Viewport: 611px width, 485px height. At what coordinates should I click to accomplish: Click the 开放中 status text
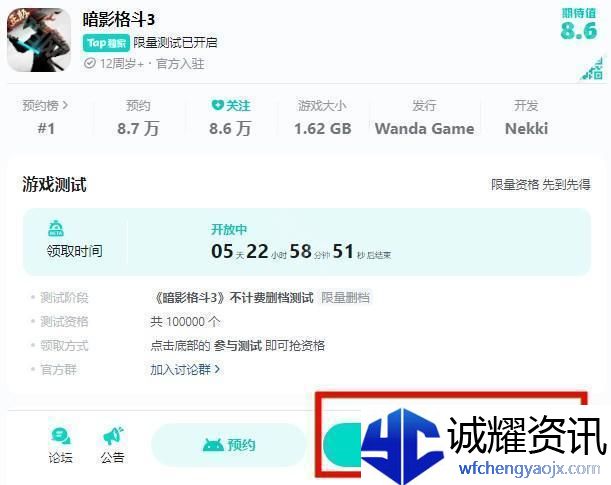229,229
